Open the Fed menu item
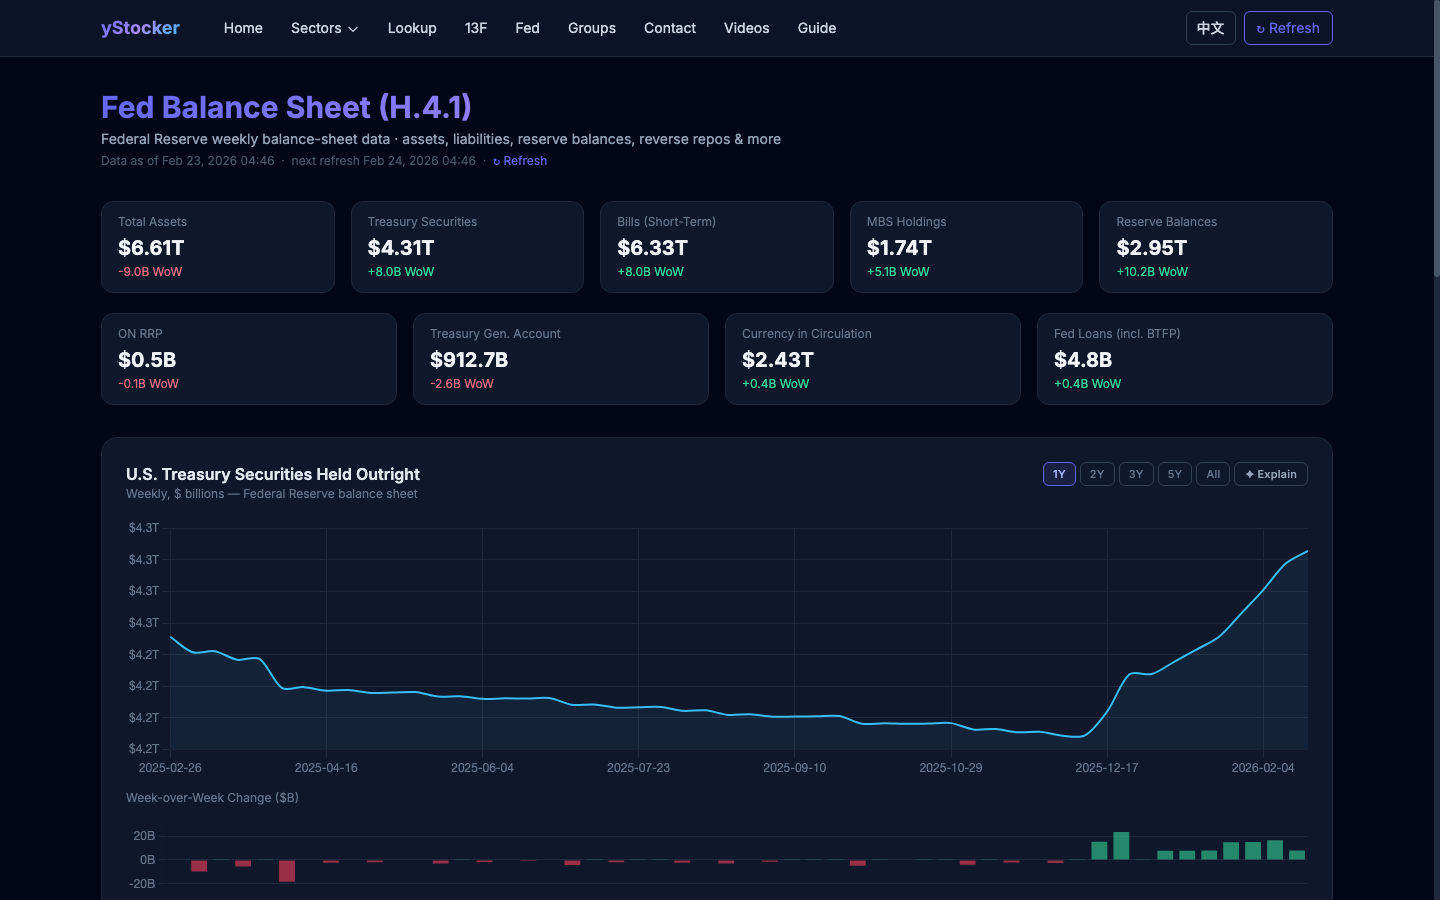The width and height of the screenshot is (1440, 900). (x=527, y=28)
